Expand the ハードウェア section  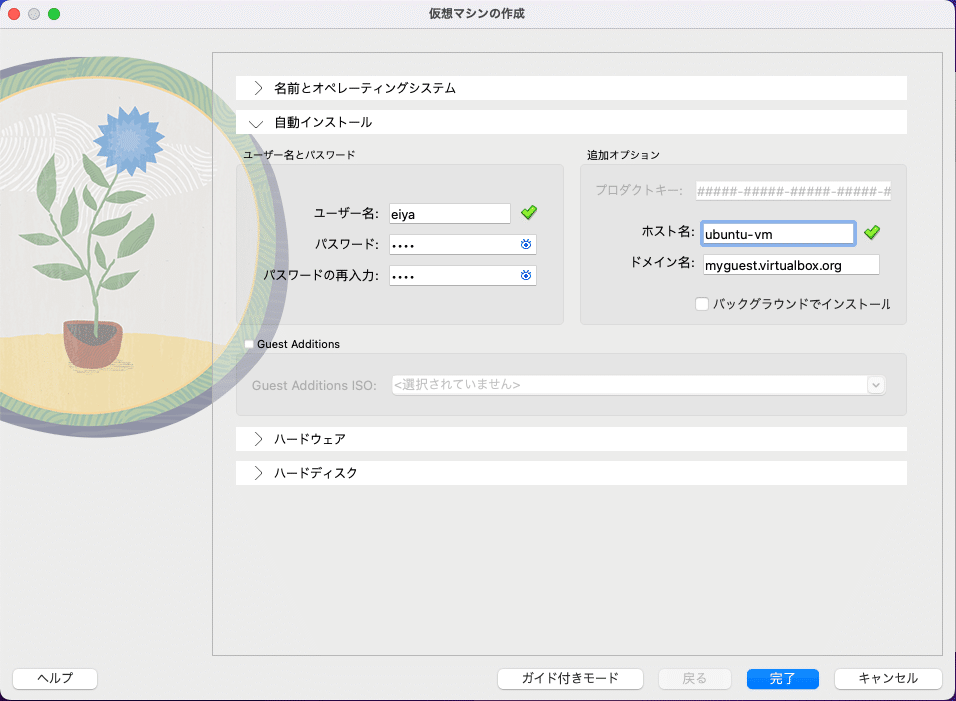(x=571, y=439)
